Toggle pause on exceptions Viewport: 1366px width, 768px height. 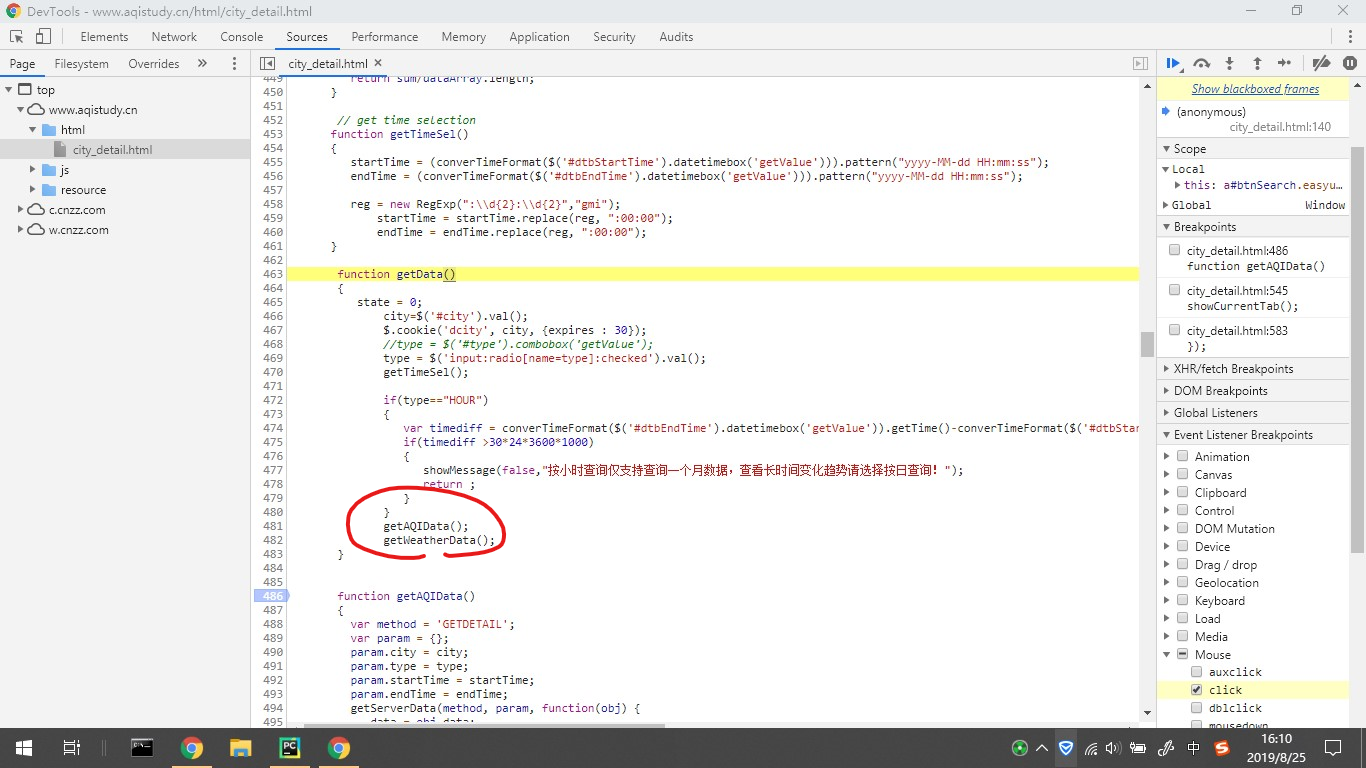point(1350,63)
